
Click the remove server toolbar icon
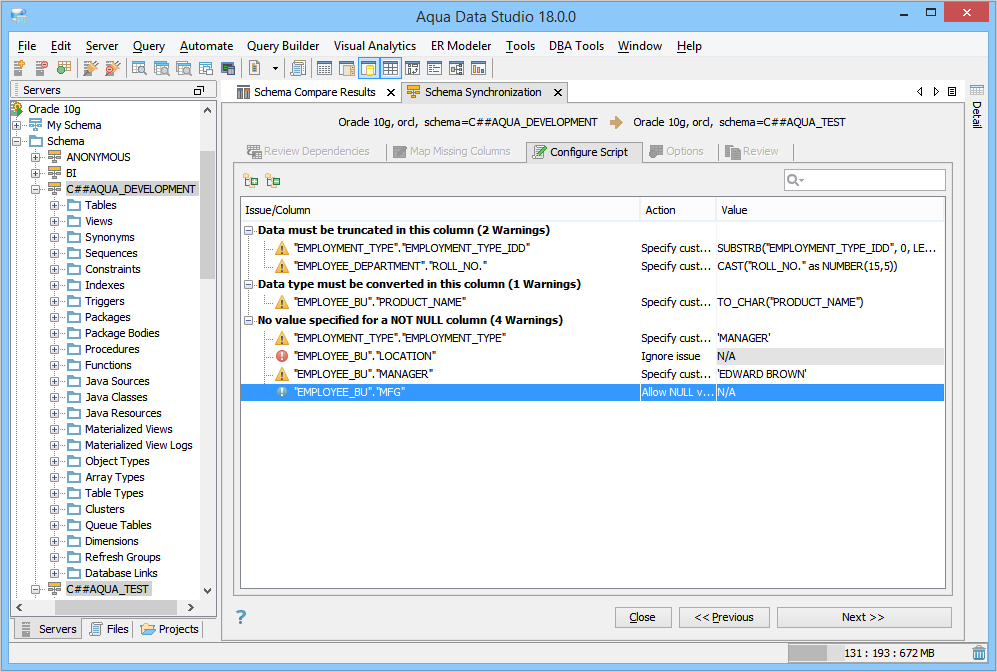pyautogui.click(x=41, y=68)
